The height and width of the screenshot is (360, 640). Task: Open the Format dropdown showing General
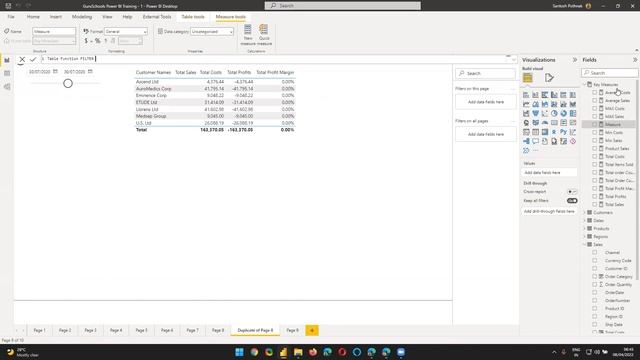tap(126, 31)
